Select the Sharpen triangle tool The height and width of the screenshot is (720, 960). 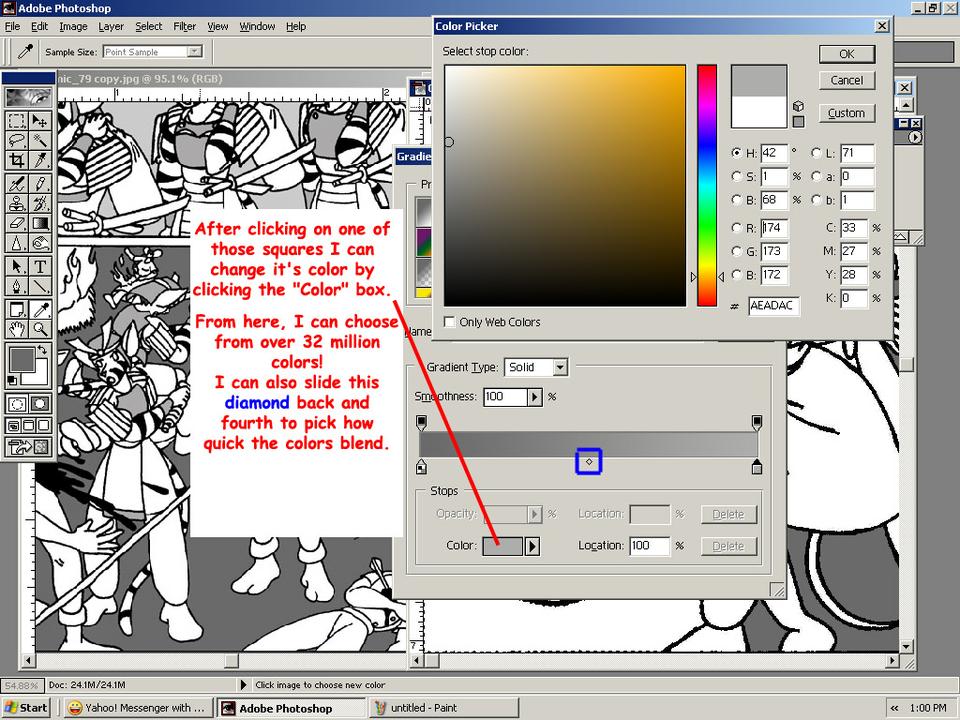[x=17, y=243]
